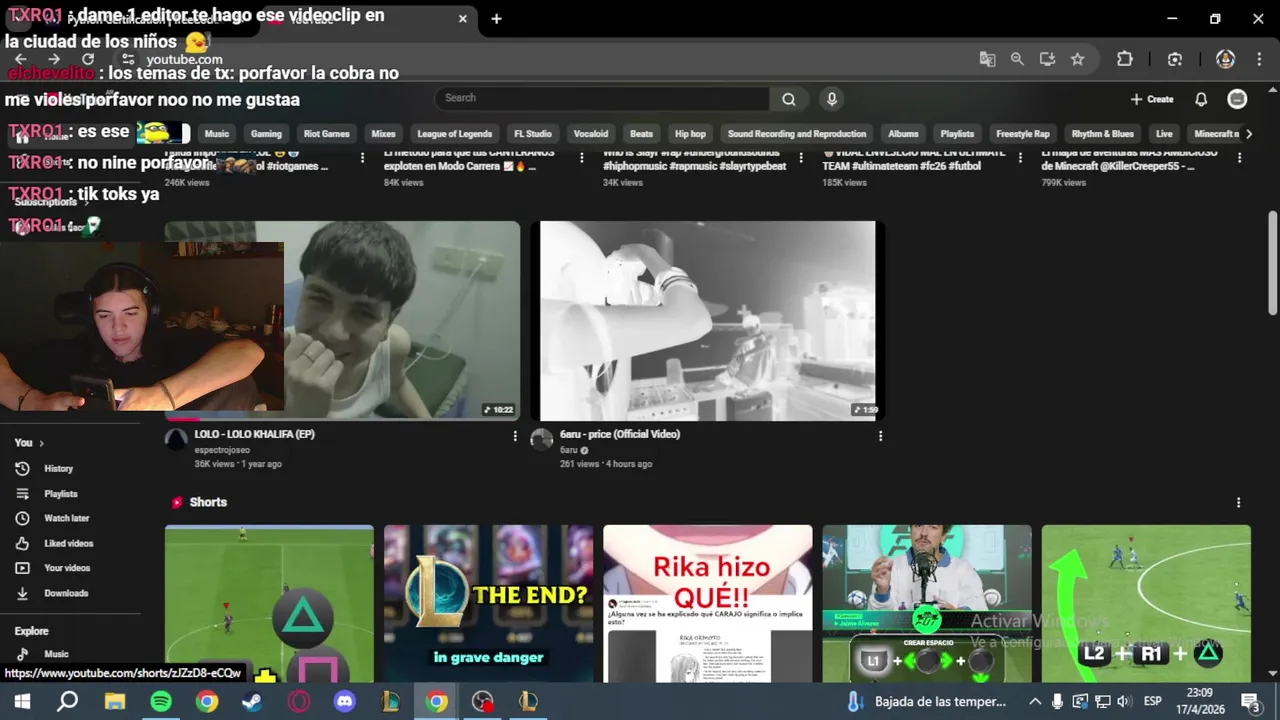Open the volume control in system tray
This screenshot has height=720, width=1280.
(x=1123, y=702)
